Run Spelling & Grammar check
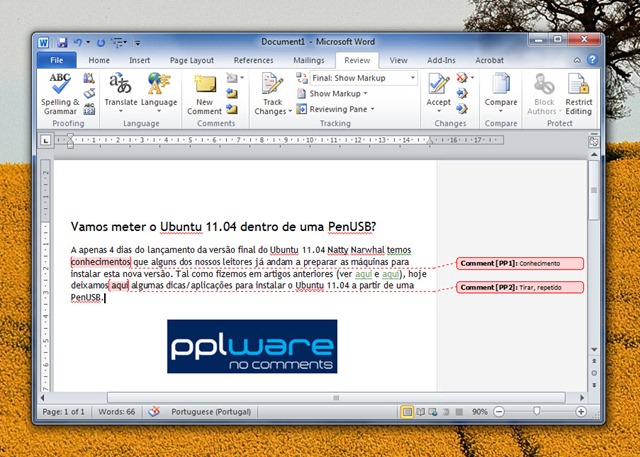640x457 pixels. click(60, 94)
